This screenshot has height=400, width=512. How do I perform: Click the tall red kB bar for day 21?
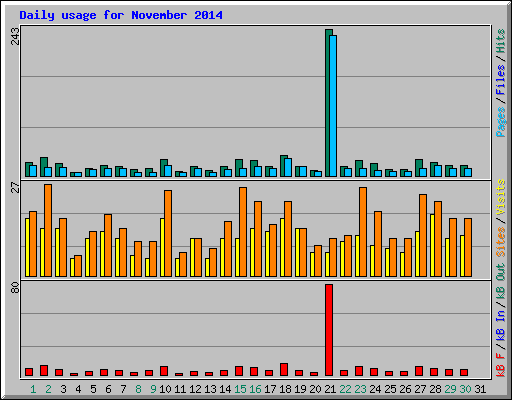pos(329,330)
